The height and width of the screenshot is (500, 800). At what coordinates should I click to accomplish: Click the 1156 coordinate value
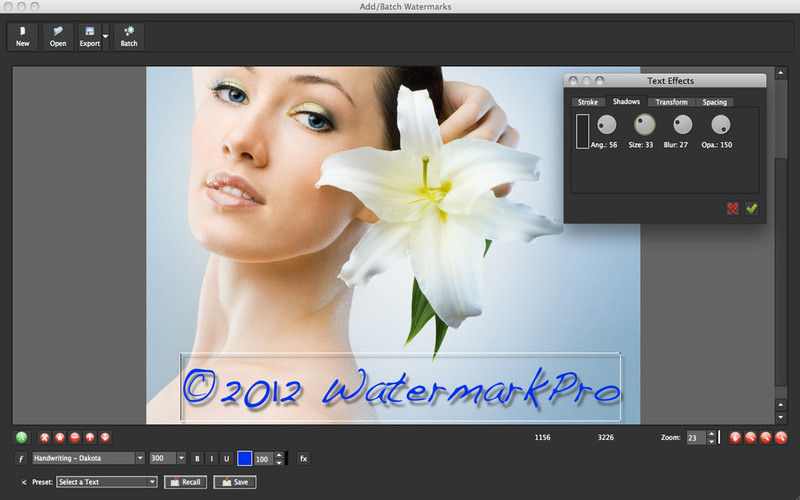point(542,437)
